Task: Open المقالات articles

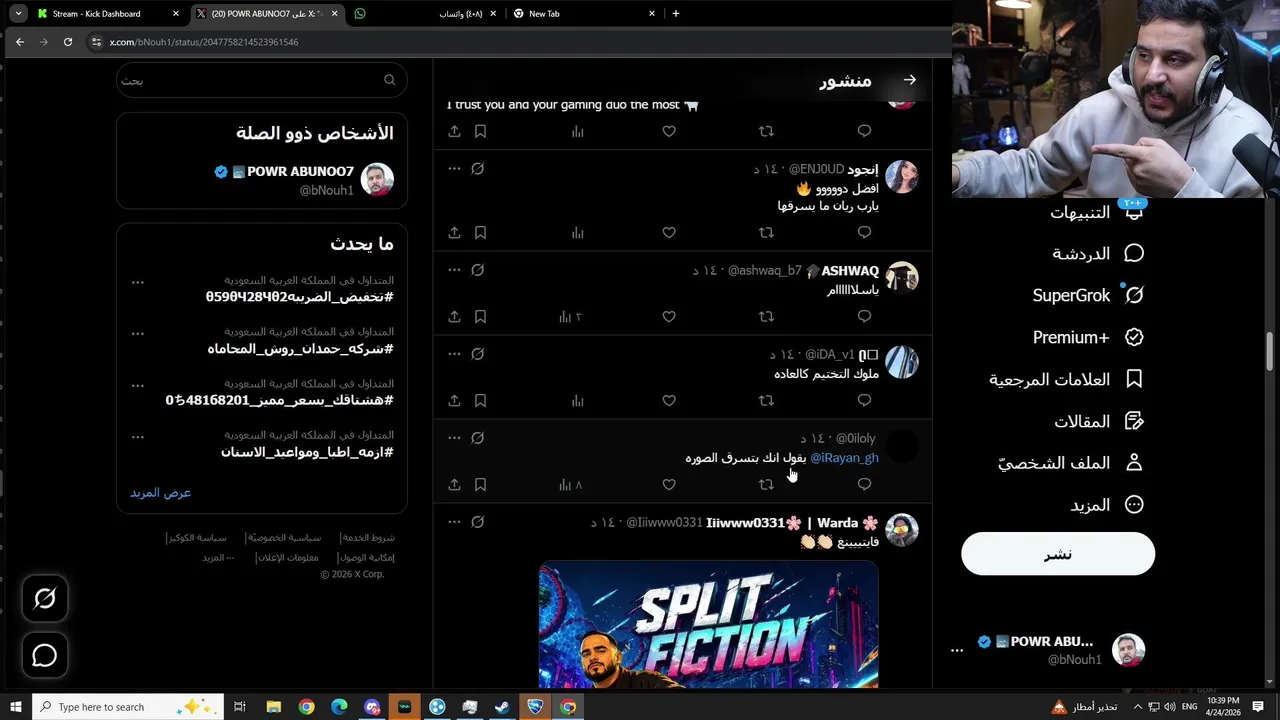Action: tap(1098, 422)
